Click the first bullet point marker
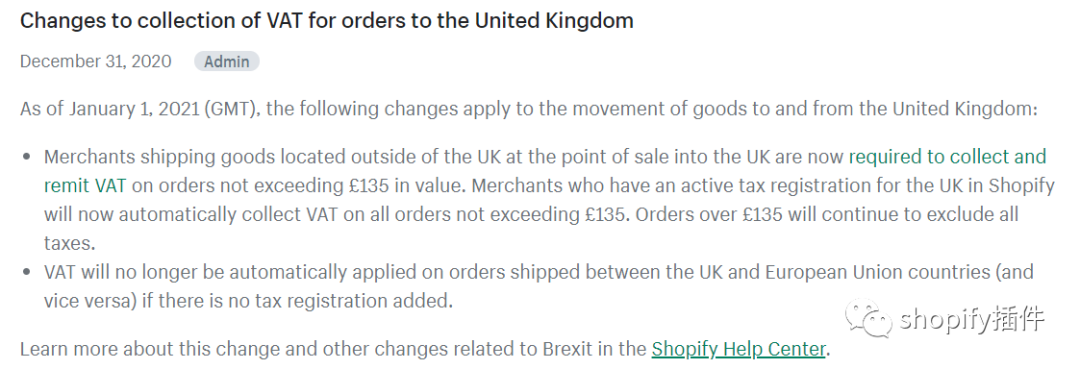This screenshot has height=369, width=1080. [27, 157]
